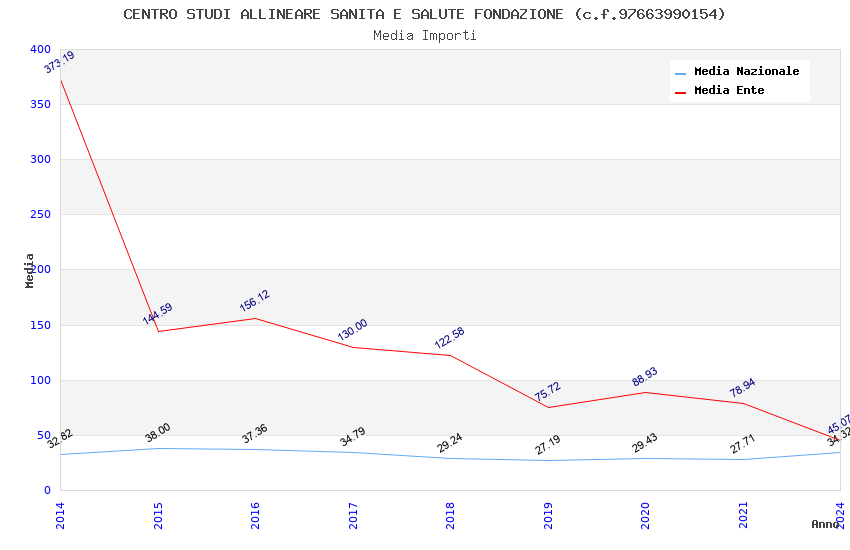Screen dimensions: 850x550
Task: Click the 0 y-axis tick label
Action: coord(47,490)
